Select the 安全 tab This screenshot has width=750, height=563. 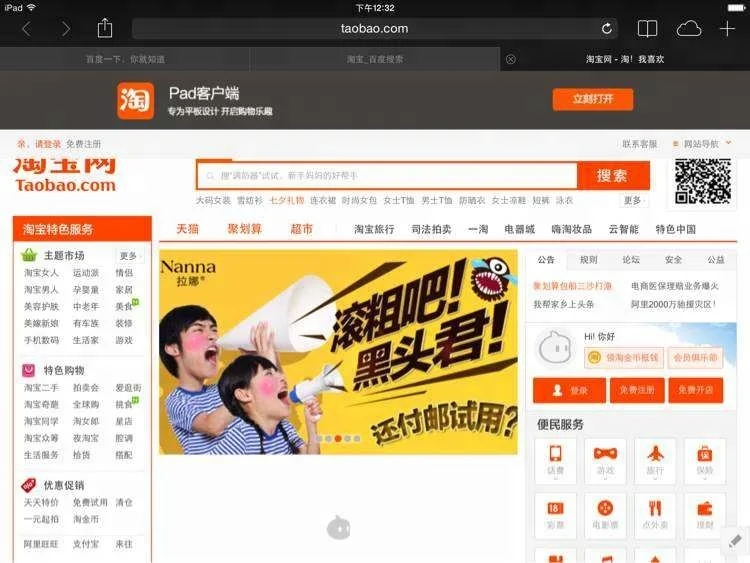point(673,260)
